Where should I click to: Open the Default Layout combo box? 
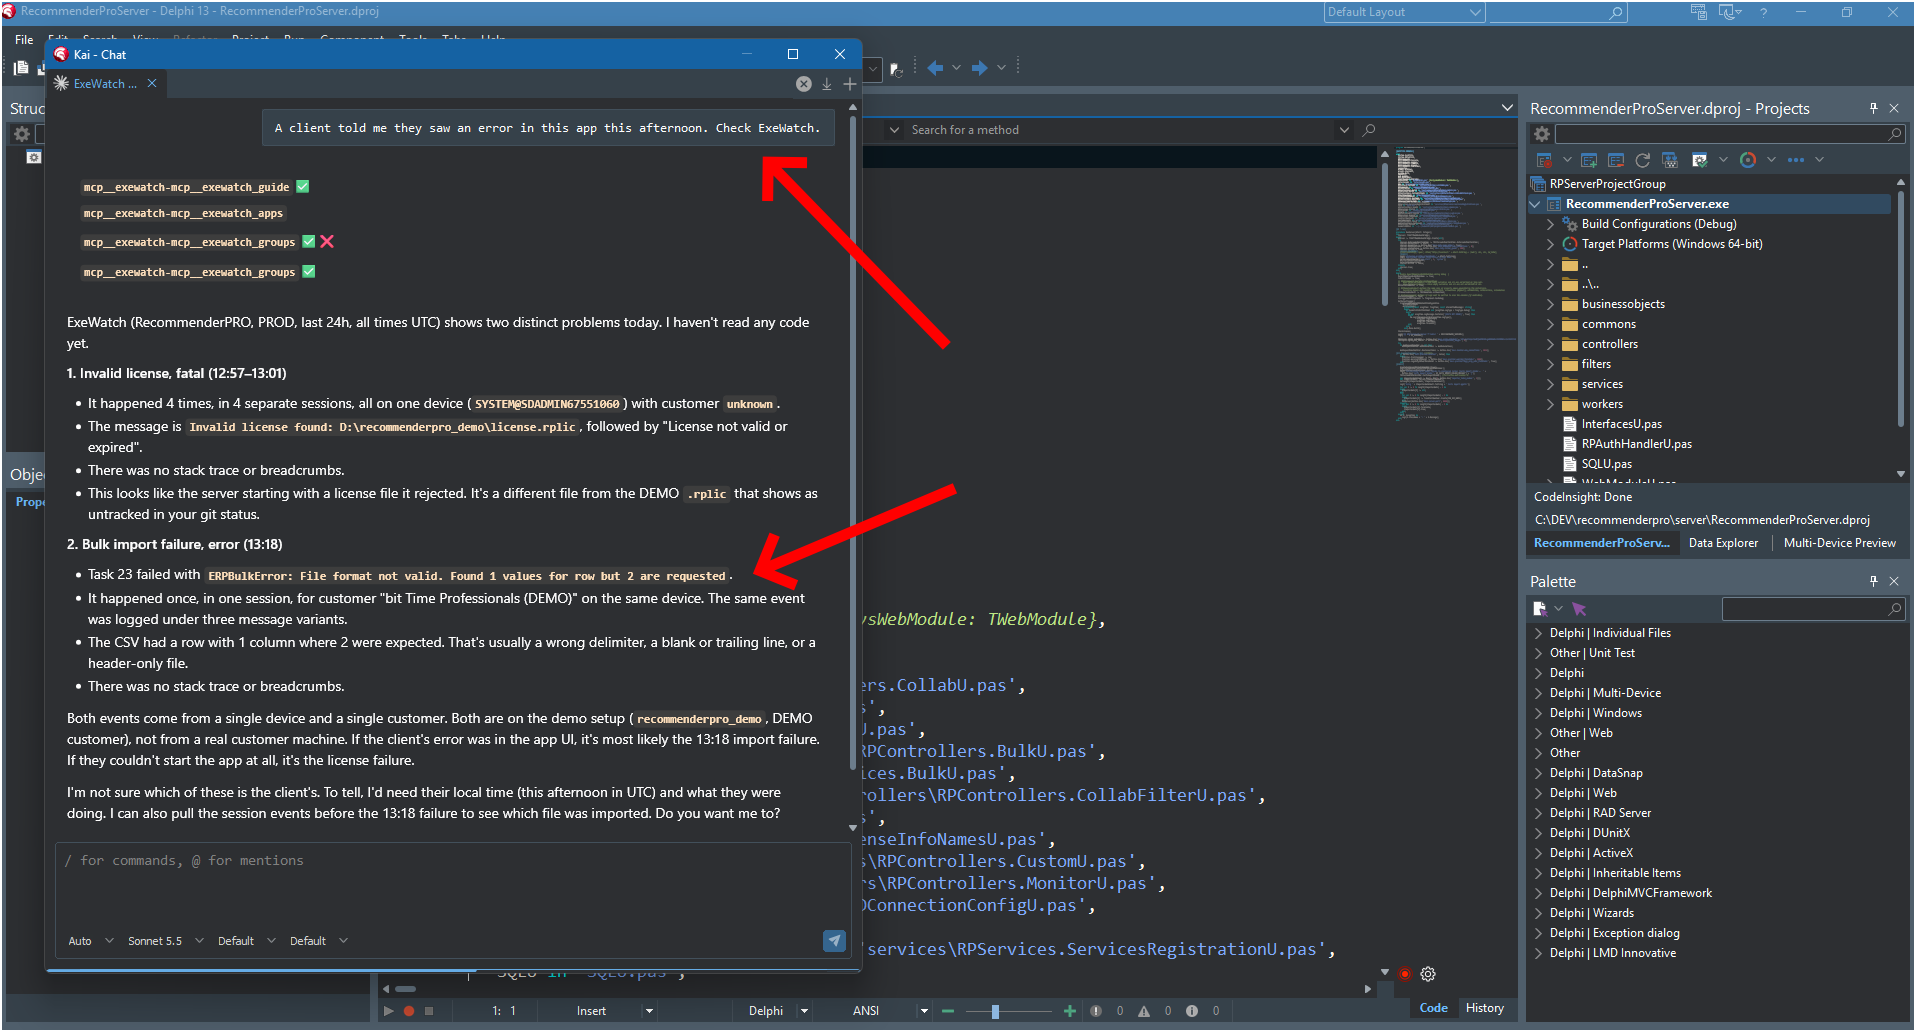(1404, 12)
